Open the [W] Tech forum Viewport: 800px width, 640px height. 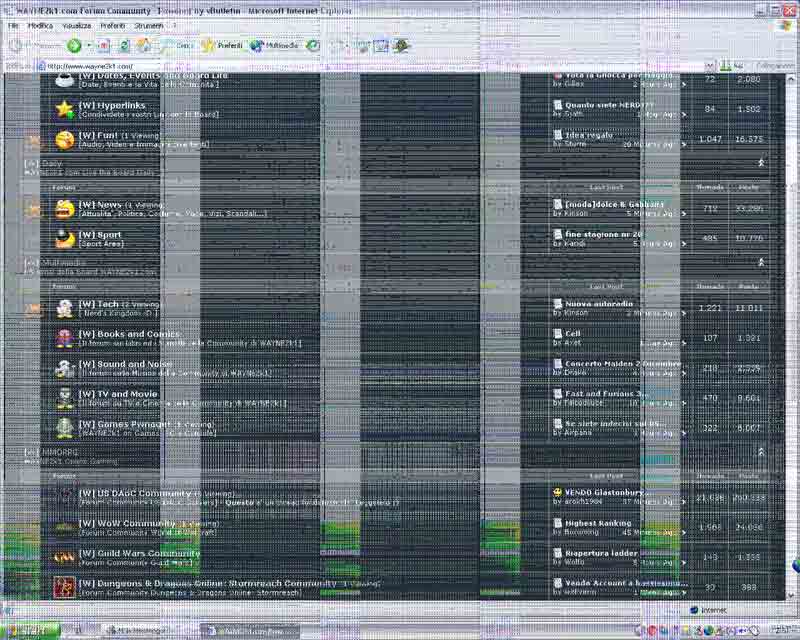coord(98,304)
